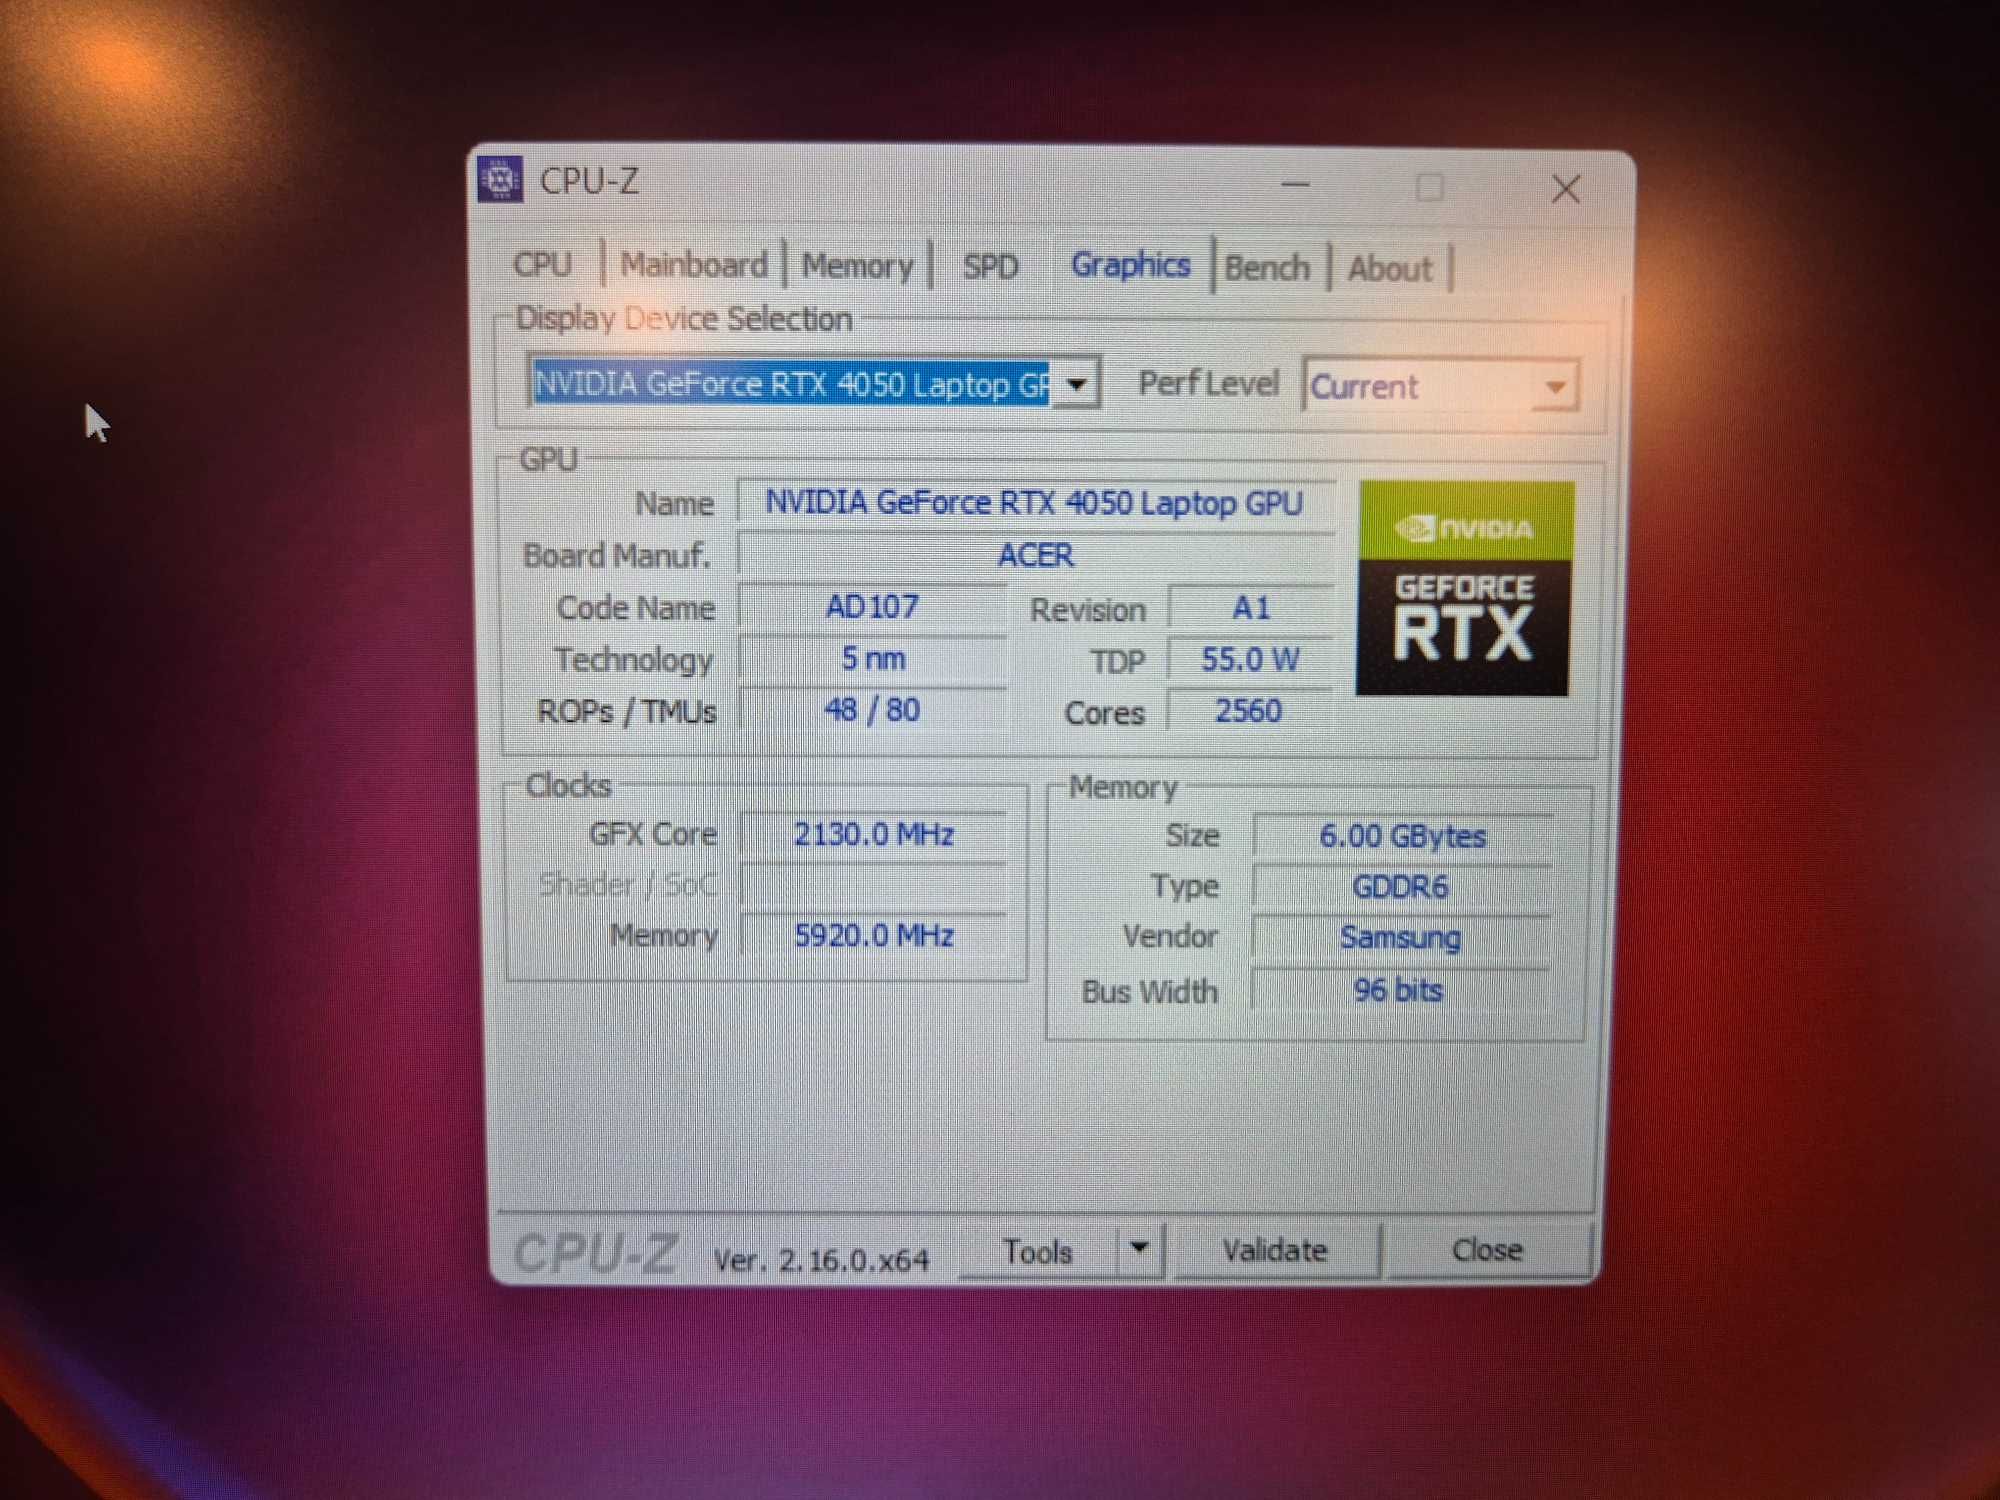Image resolution: width=2000 pixels, height=1500 pixels.
Task: Open the Bench tab
Action: pos(1268,268)
